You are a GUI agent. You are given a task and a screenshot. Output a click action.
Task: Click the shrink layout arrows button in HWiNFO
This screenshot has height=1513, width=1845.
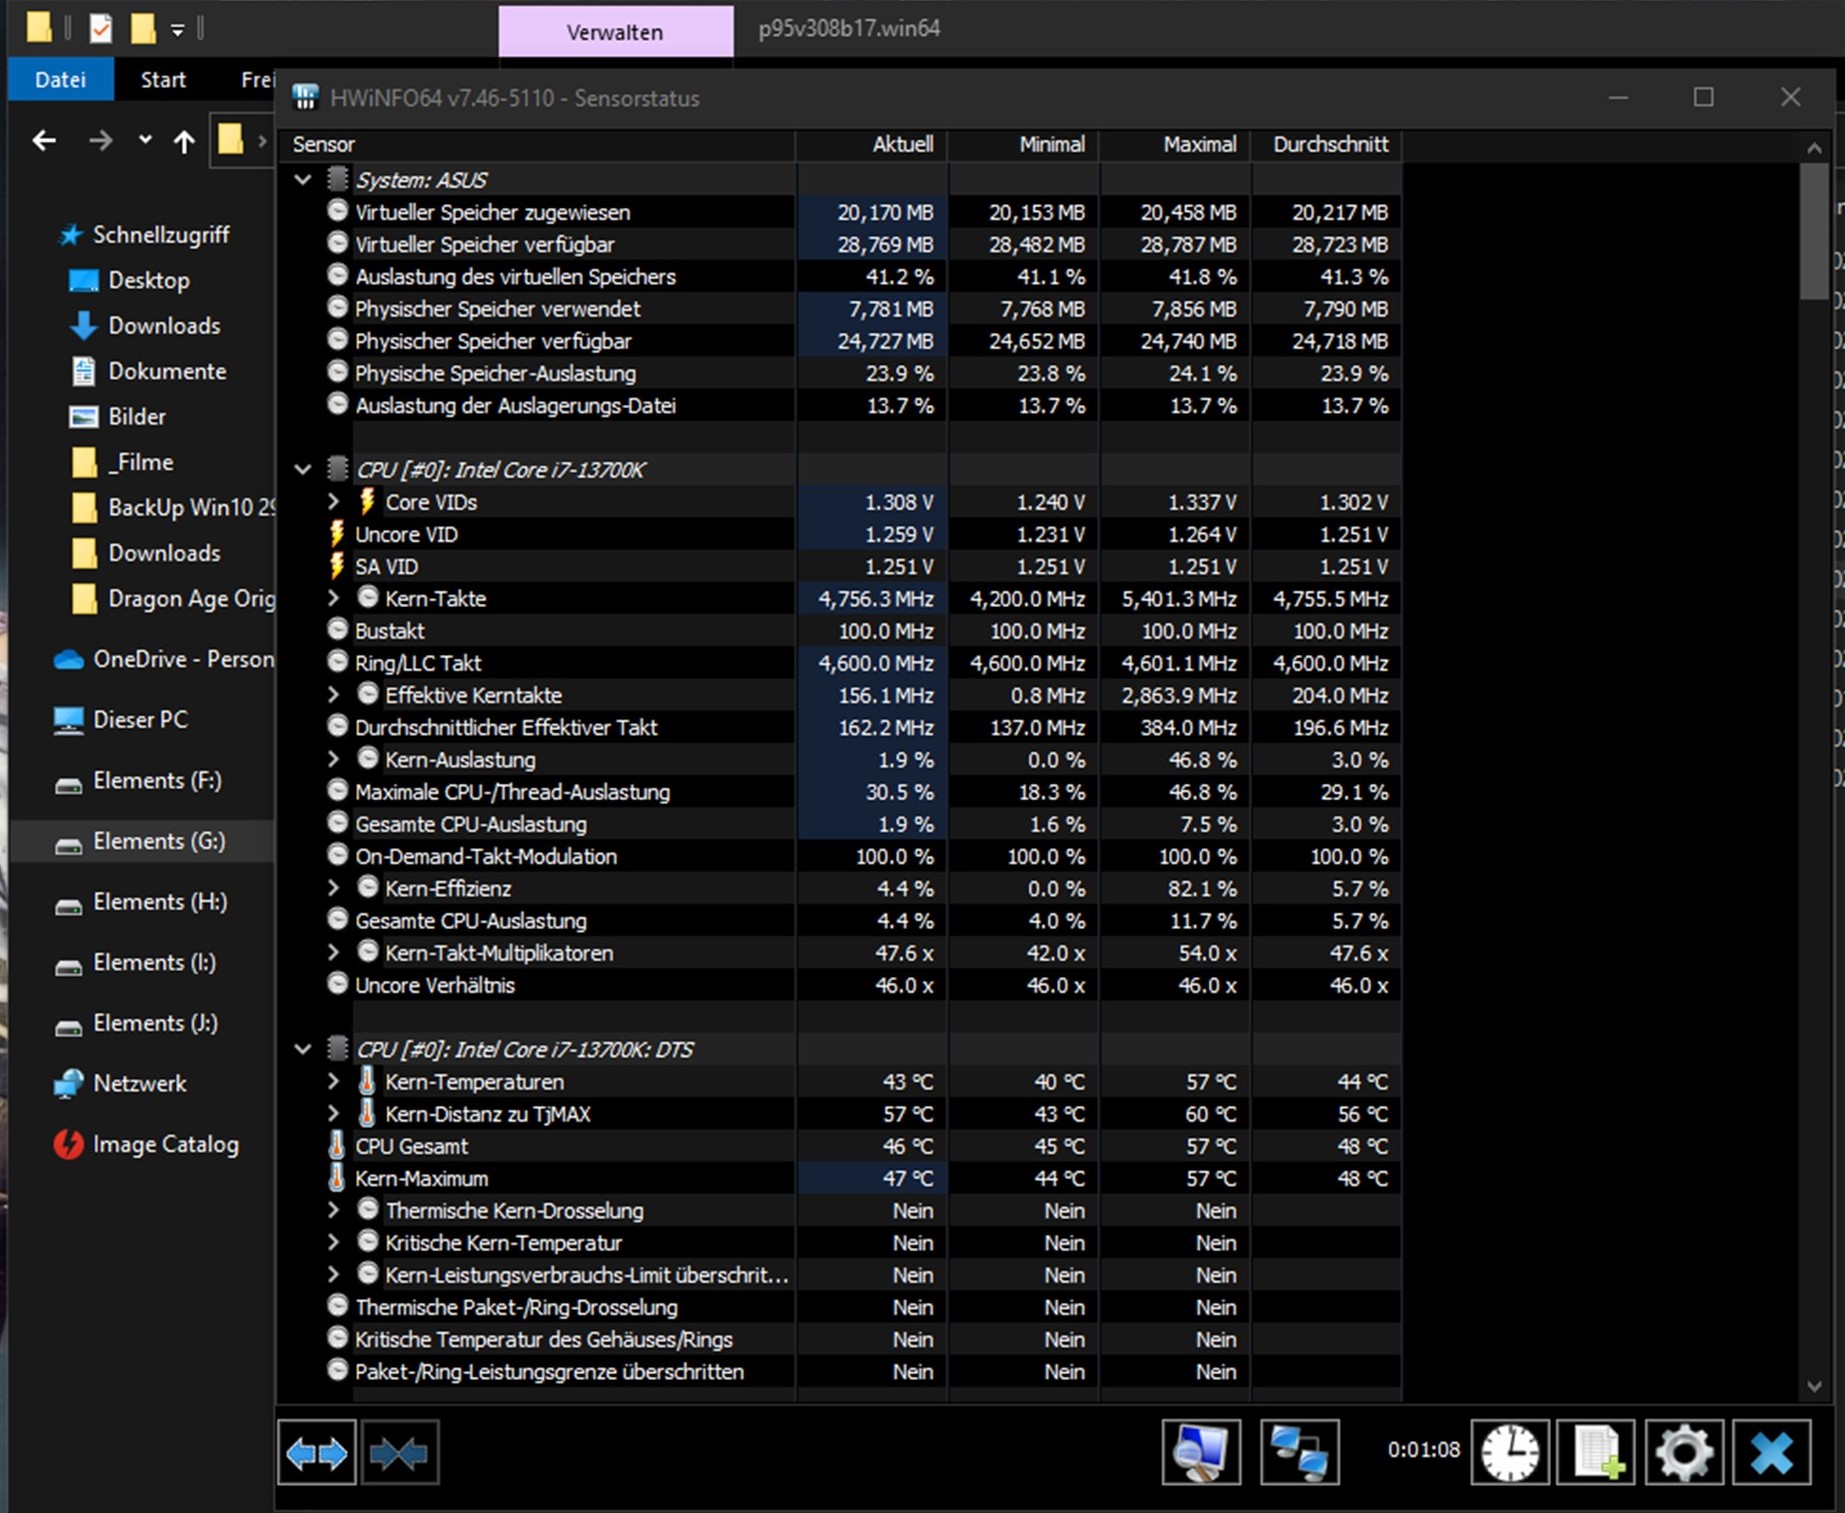pyautogui.click(x=399, y=1452)
